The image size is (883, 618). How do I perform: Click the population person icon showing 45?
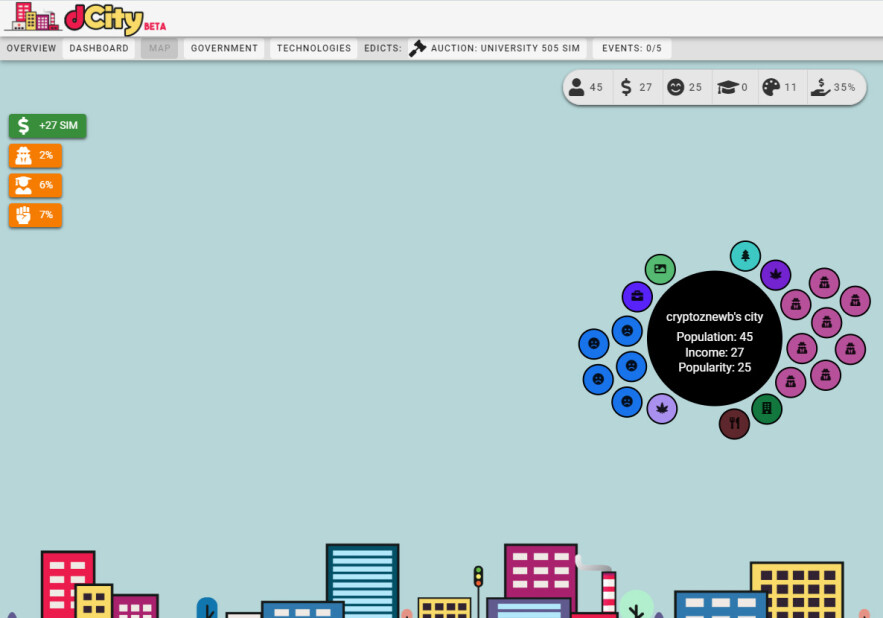[576, 87]
